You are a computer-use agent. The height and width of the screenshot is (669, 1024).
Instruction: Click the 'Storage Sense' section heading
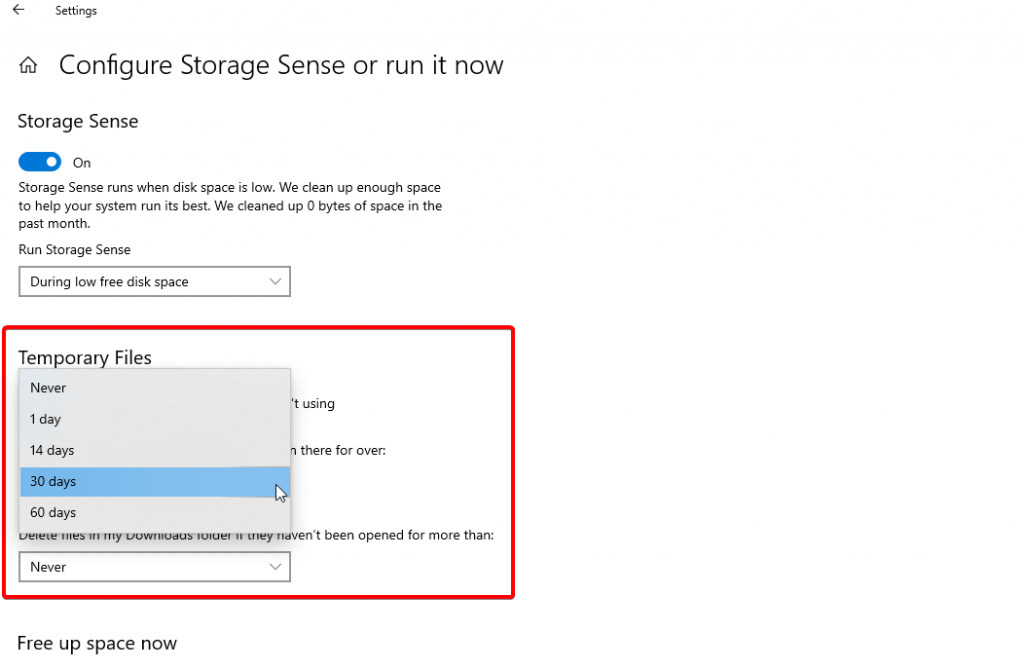[x=78, y=122]
